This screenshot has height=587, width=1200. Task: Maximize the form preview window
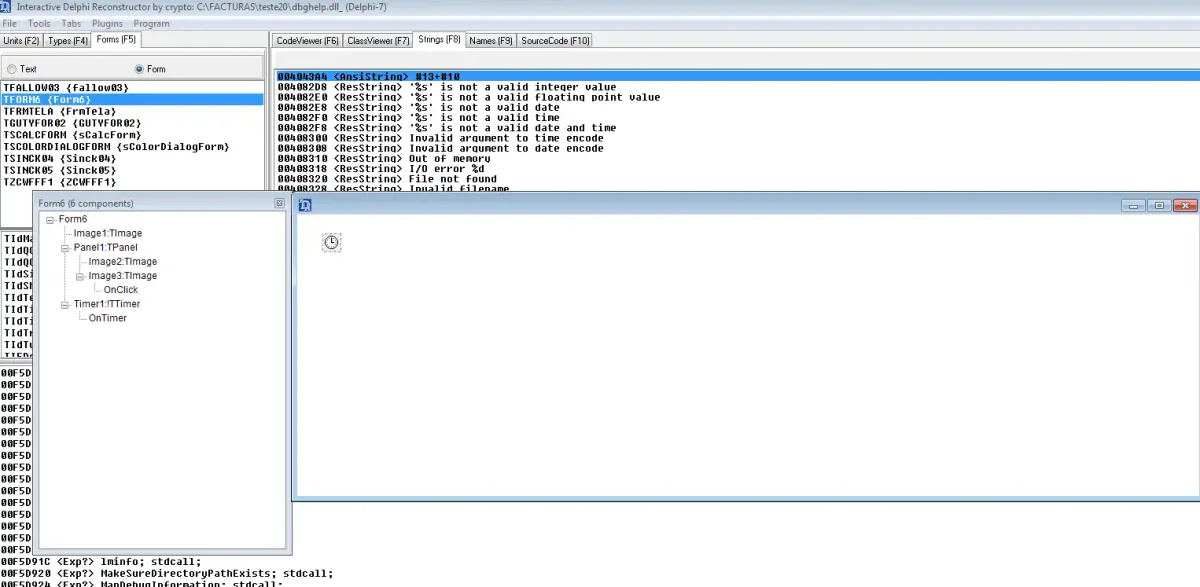1159,205
